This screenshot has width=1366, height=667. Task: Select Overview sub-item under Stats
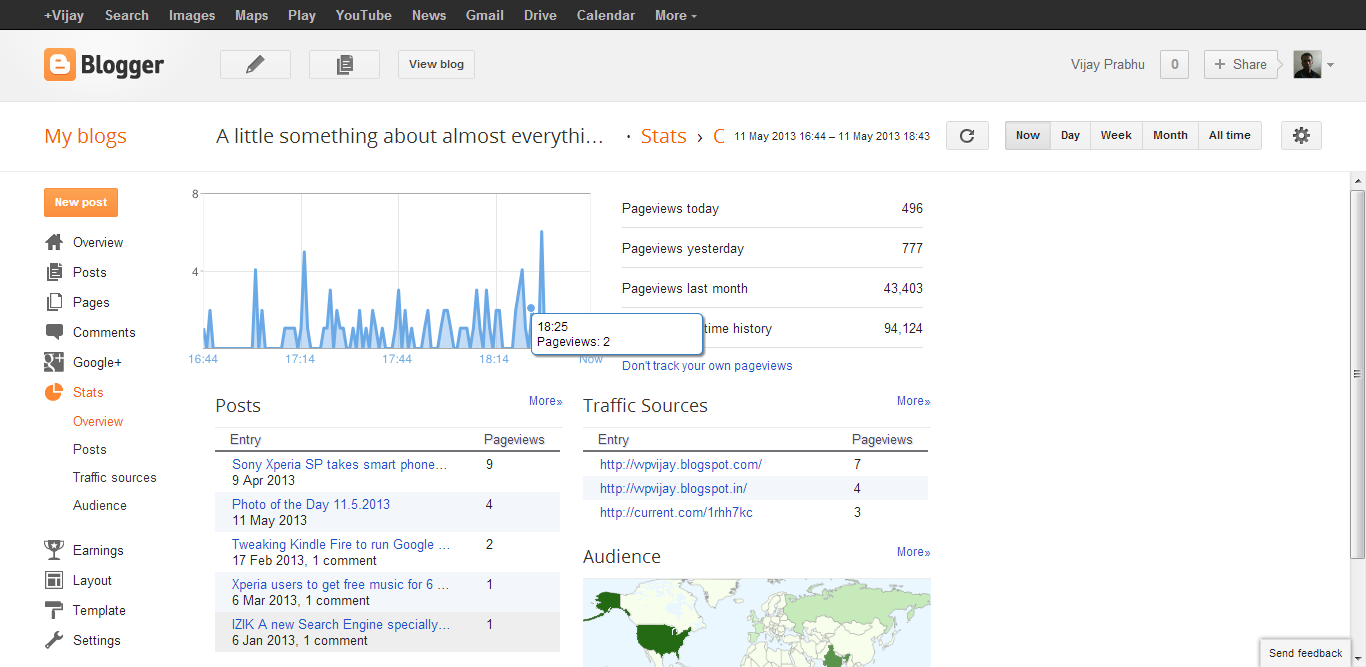pos(98,421)
